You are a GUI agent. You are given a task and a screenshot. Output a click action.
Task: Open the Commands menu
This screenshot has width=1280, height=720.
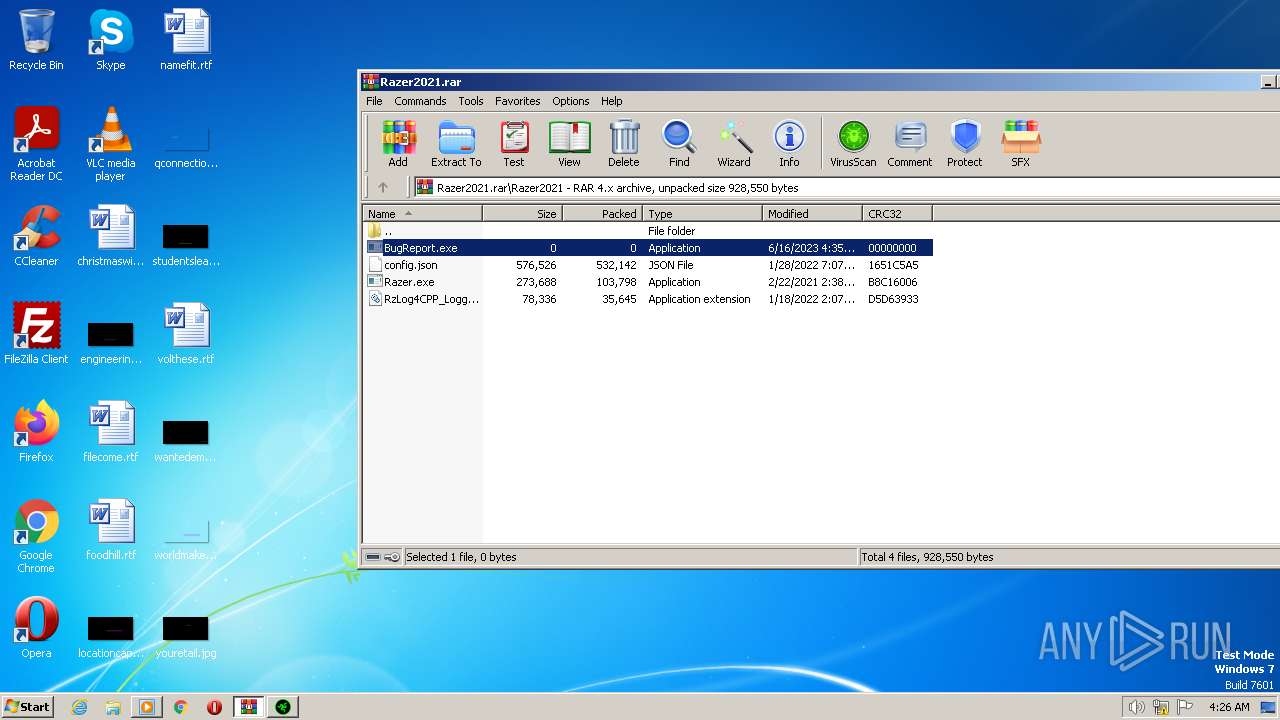(x=420, y=101)
